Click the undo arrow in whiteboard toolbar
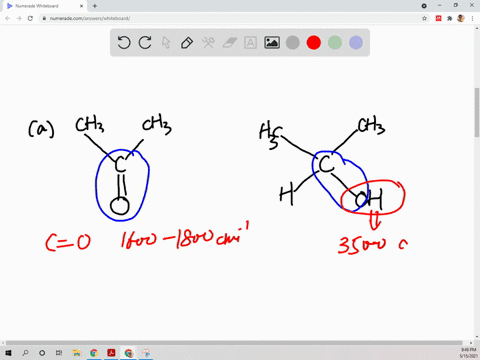480x360 pixels. pos(124,43)
